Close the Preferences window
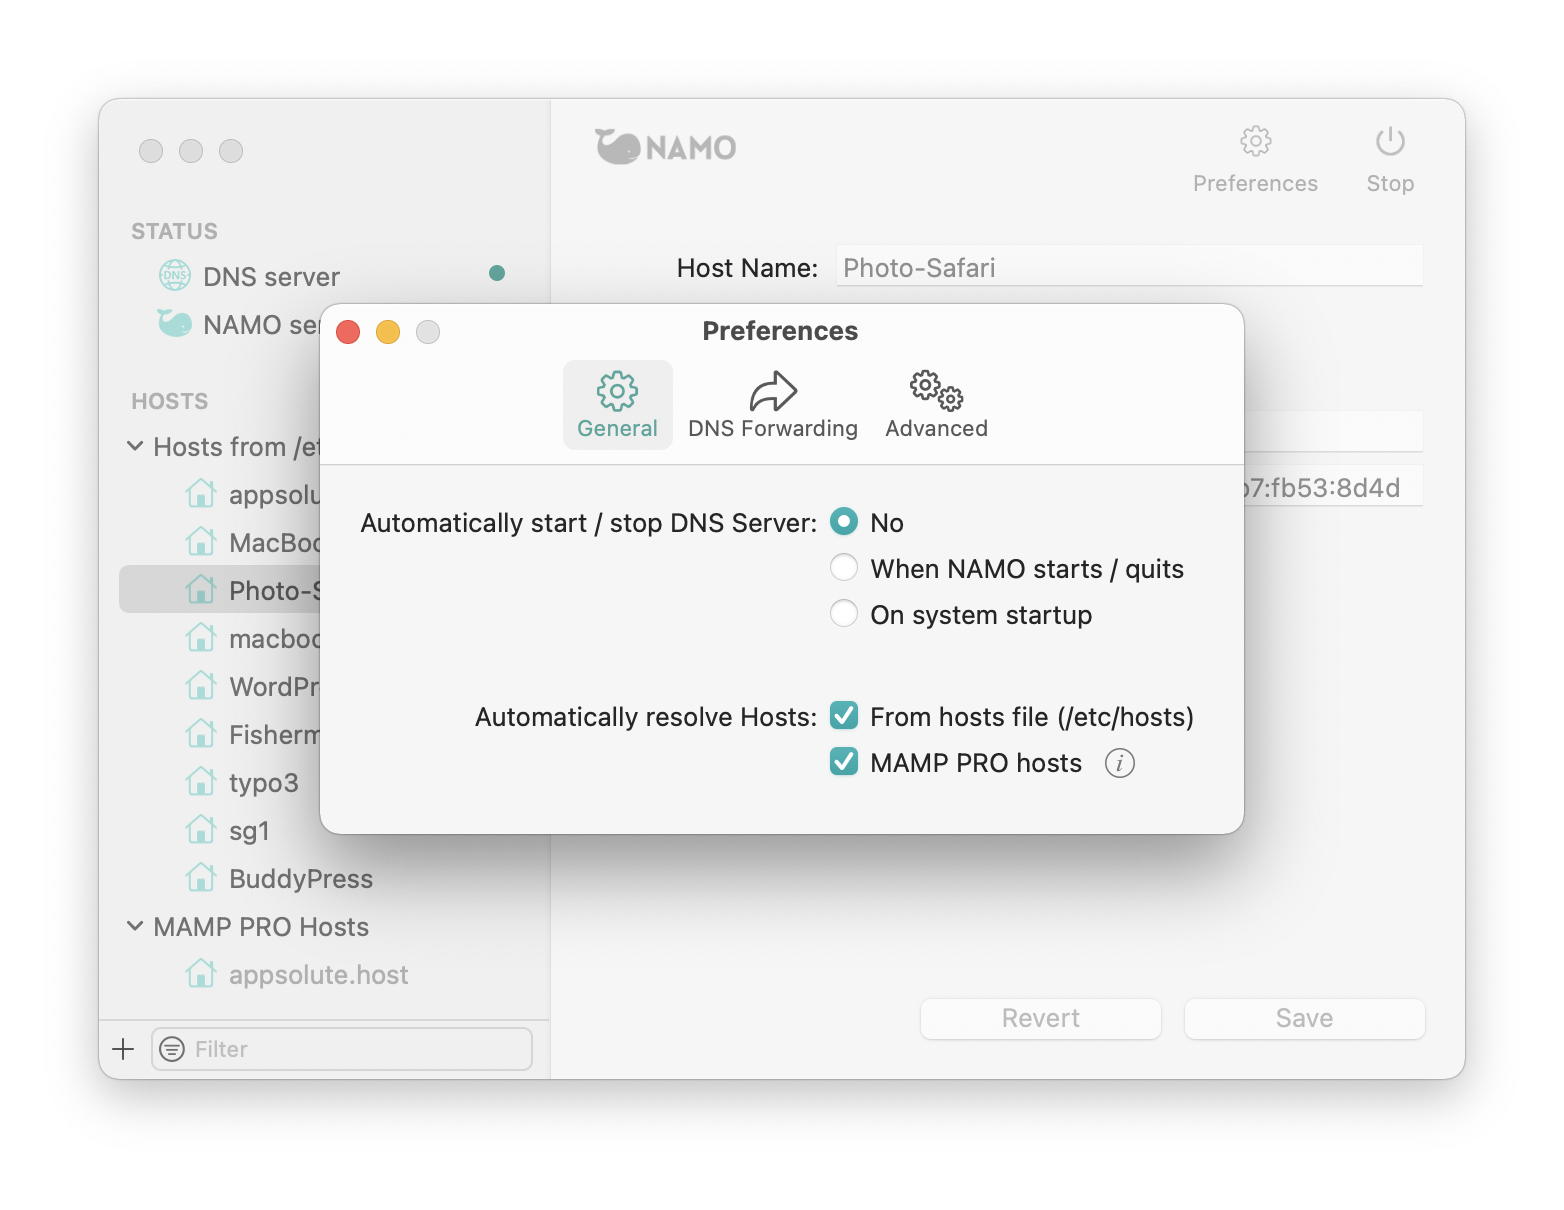The height and width of the screenshot is (1210, 1564). [x=348, y=332]
